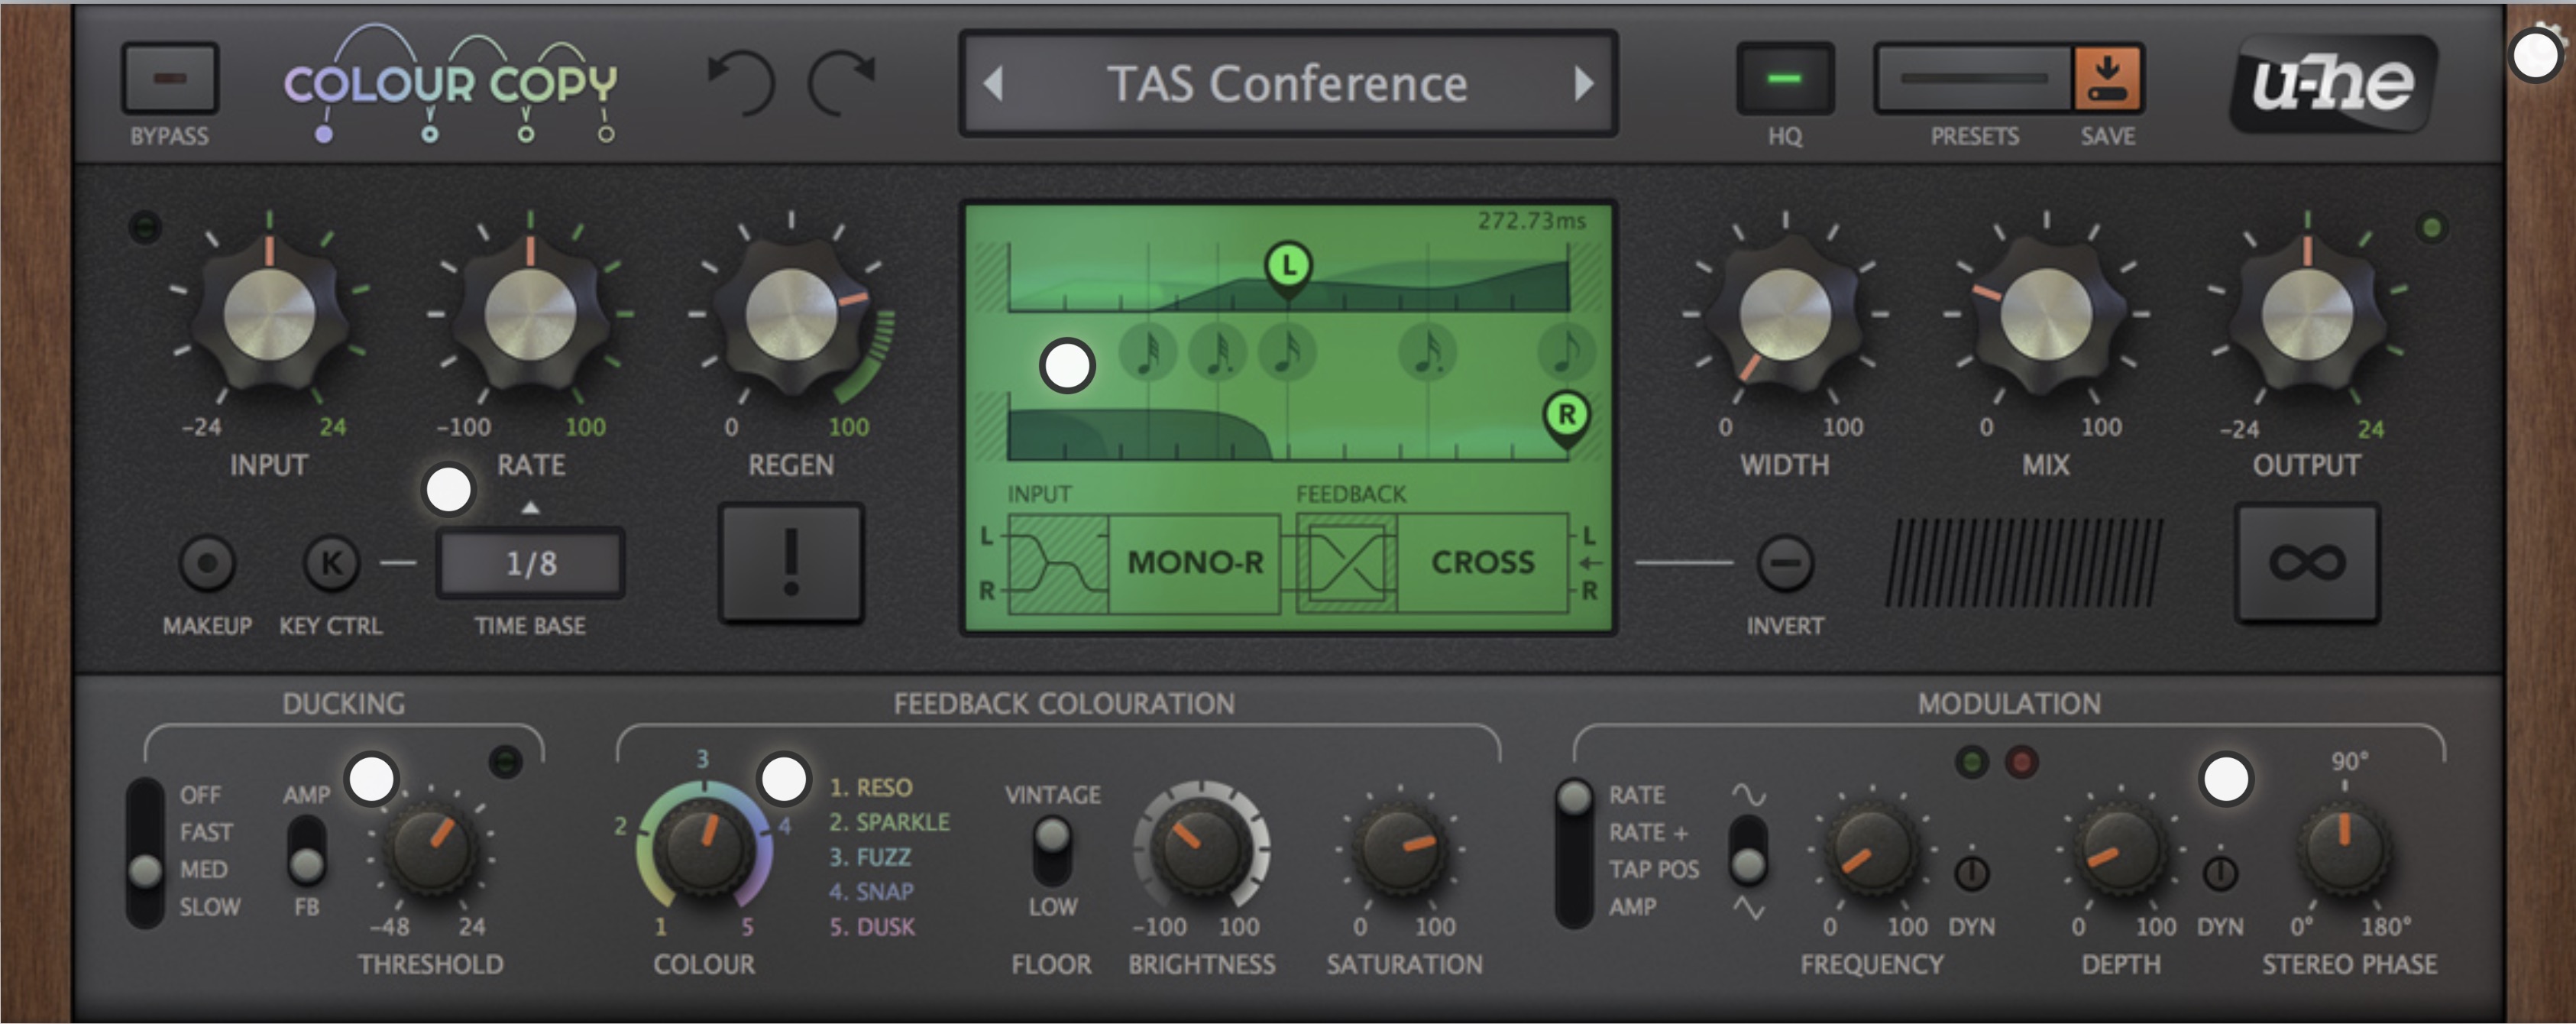Image resolution: width=2576 pixels, height=1024 pixels.
Task: Open the Presets browser button
Action: (1973, 79)
